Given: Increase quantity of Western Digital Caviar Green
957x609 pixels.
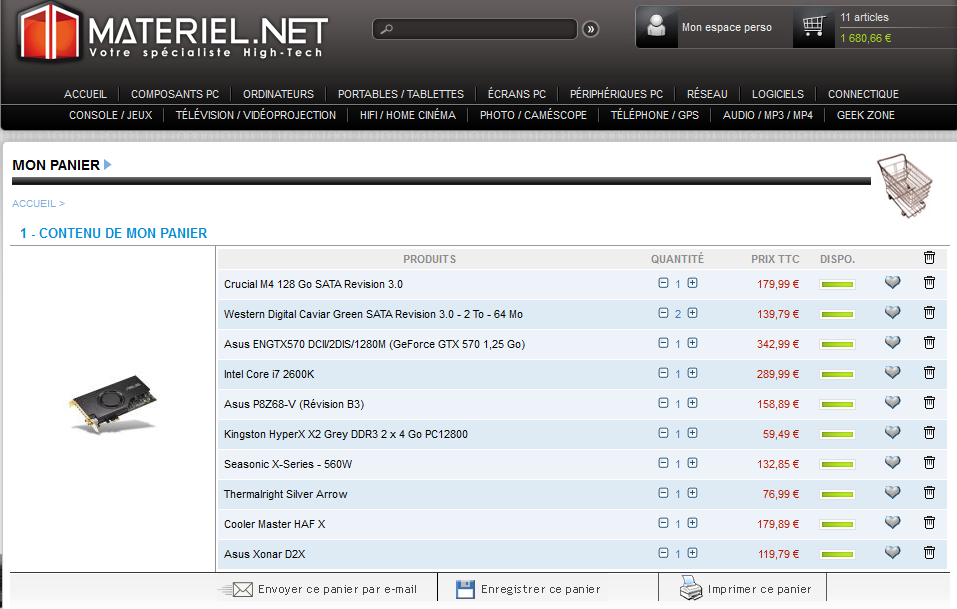Looking at the screenshot, I should 693,313.
